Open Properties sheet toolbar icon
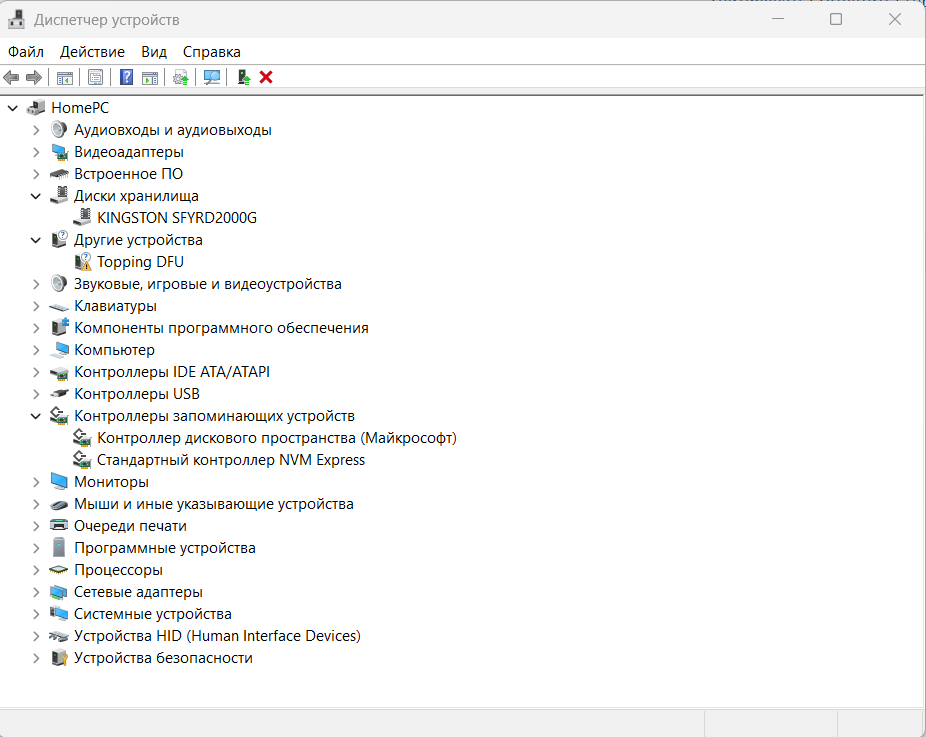Image resolution: width=926 pixels, height=737 pixels. pos(95,77)
